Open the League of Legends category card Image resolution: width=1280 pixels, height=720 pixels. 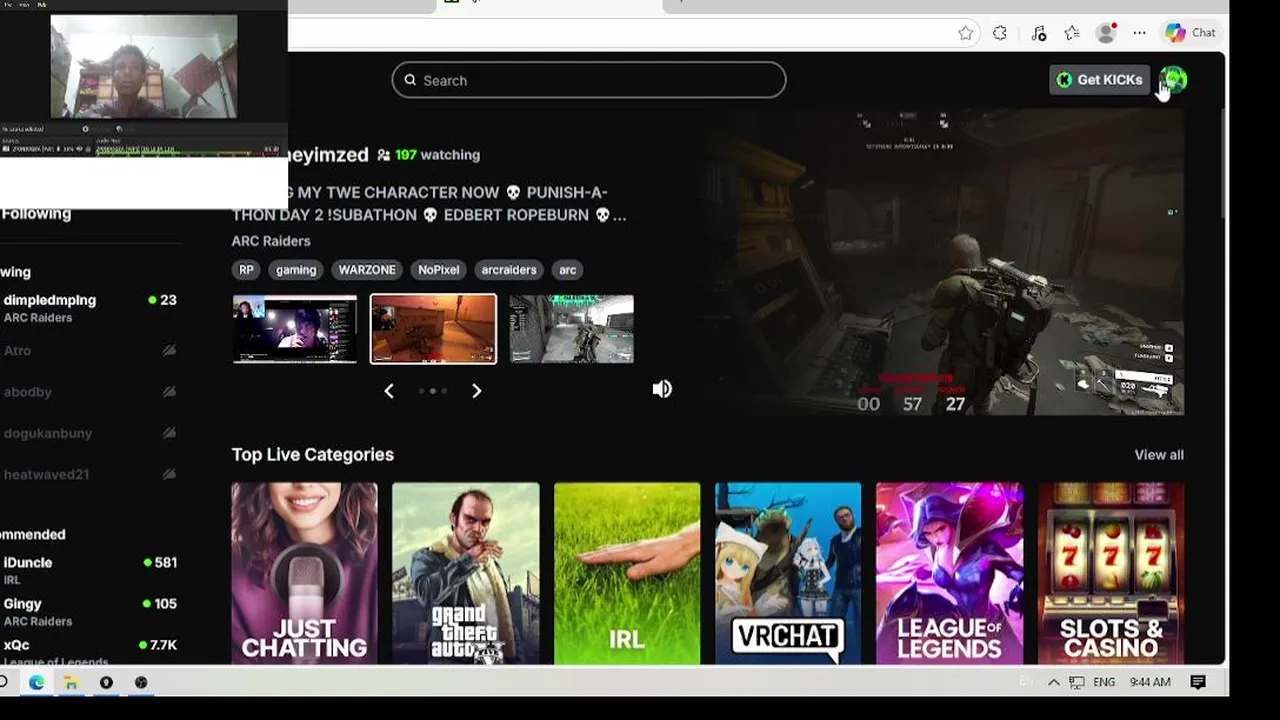click(x=950, y=573)
